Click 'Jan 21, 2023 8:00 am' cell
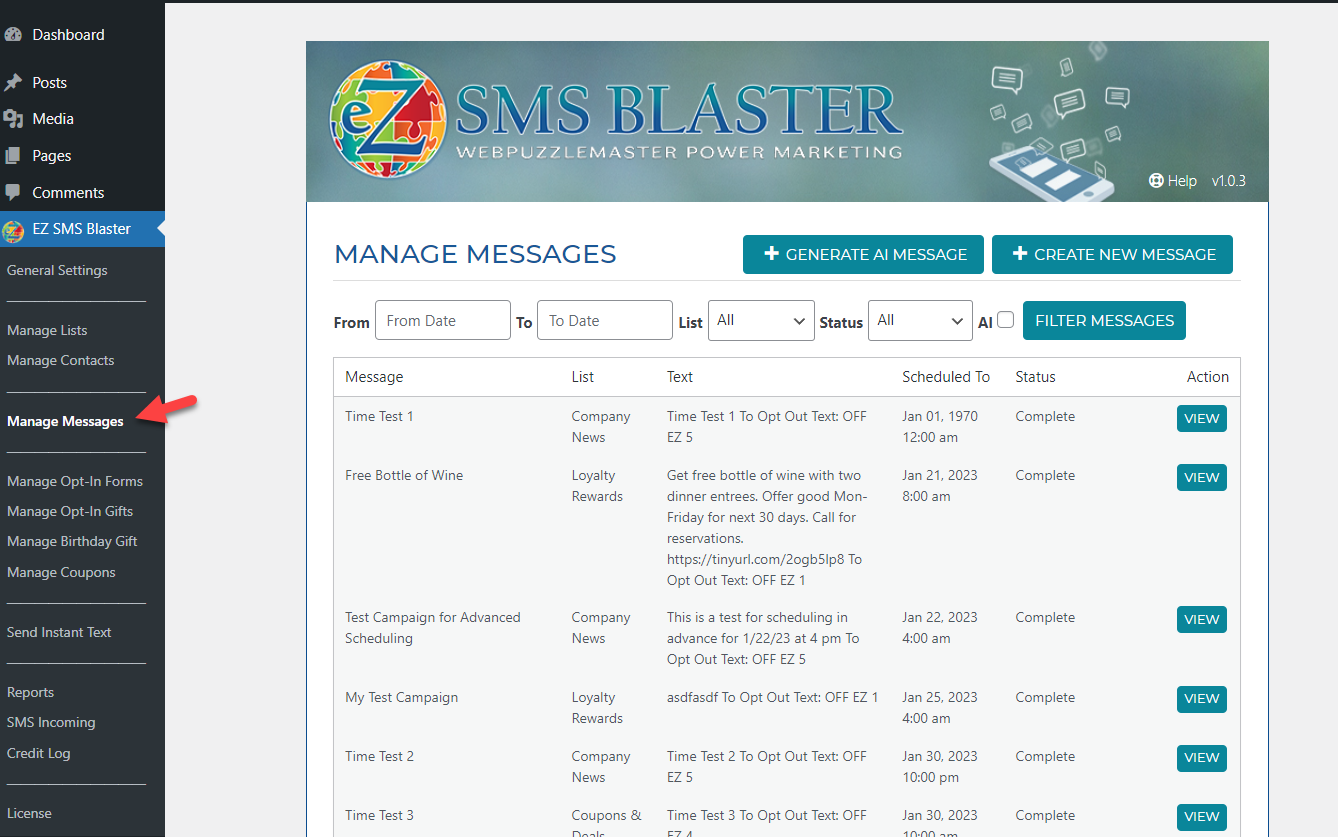Screen dimensions: 1338x837 [x=940, y=486]
